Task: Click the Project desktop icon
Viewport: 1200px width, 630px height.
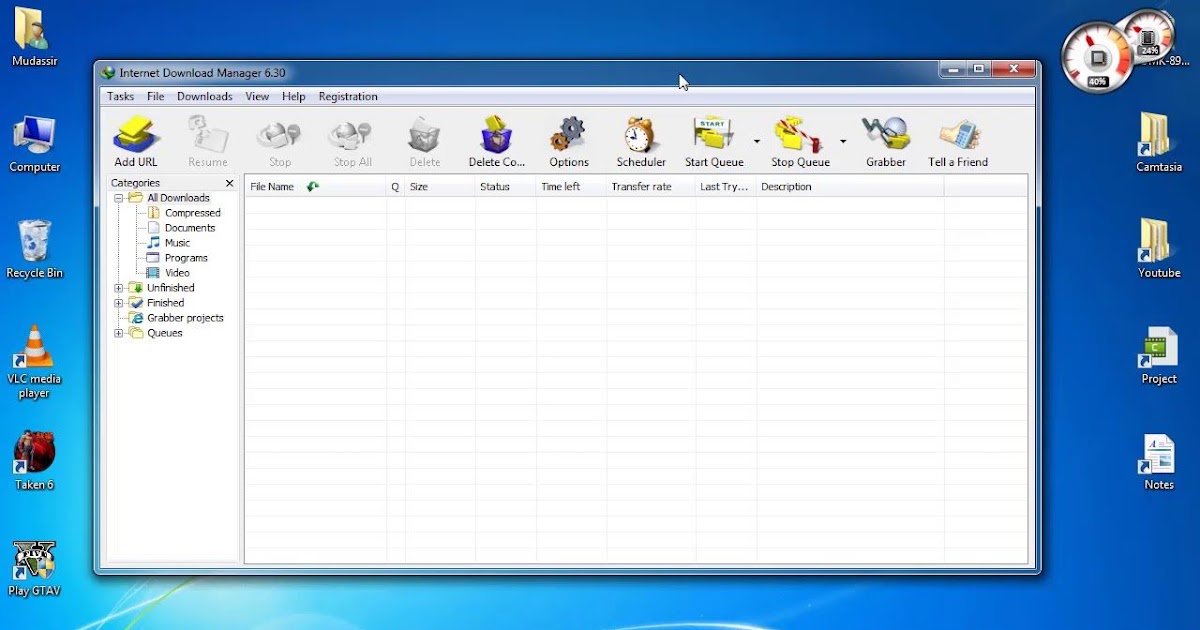Action: pos(1158,356)
